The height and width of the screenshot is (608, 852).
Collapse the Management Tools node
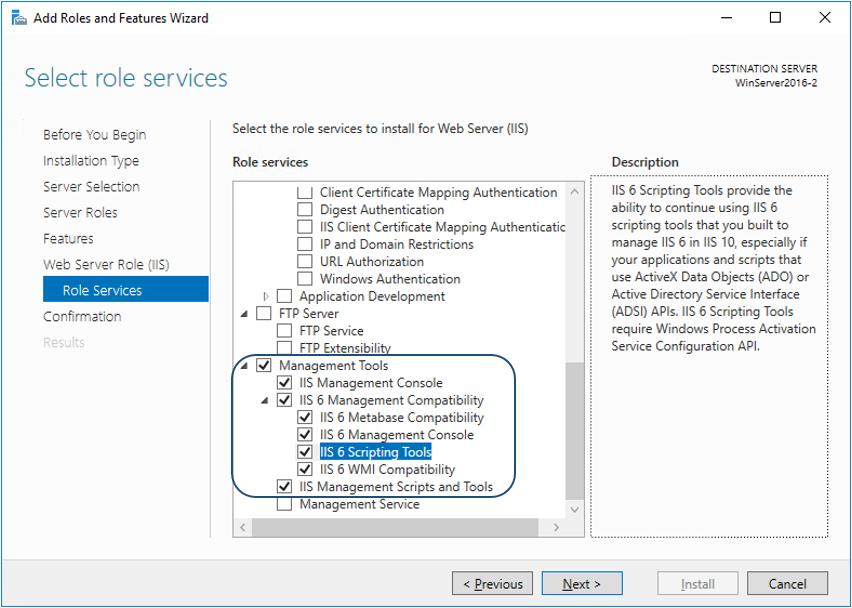pyautogui.click(x=245, y=366)
